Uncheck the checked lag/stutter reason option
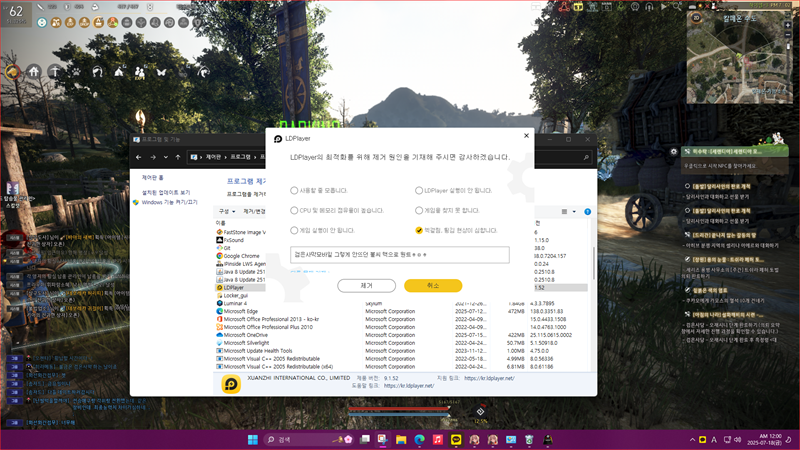This screenshot has width=800, height=450. pyautogui.click(x=419, y=230)
